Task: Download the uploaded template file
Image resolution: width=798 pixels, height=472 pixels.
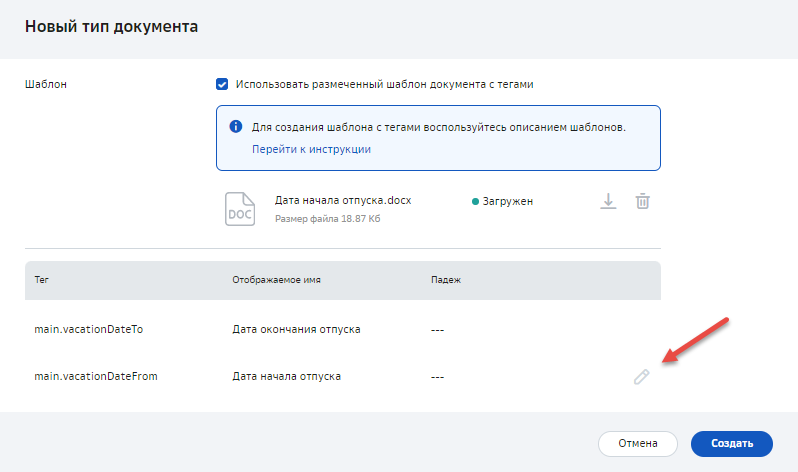Action: (608, 201)
